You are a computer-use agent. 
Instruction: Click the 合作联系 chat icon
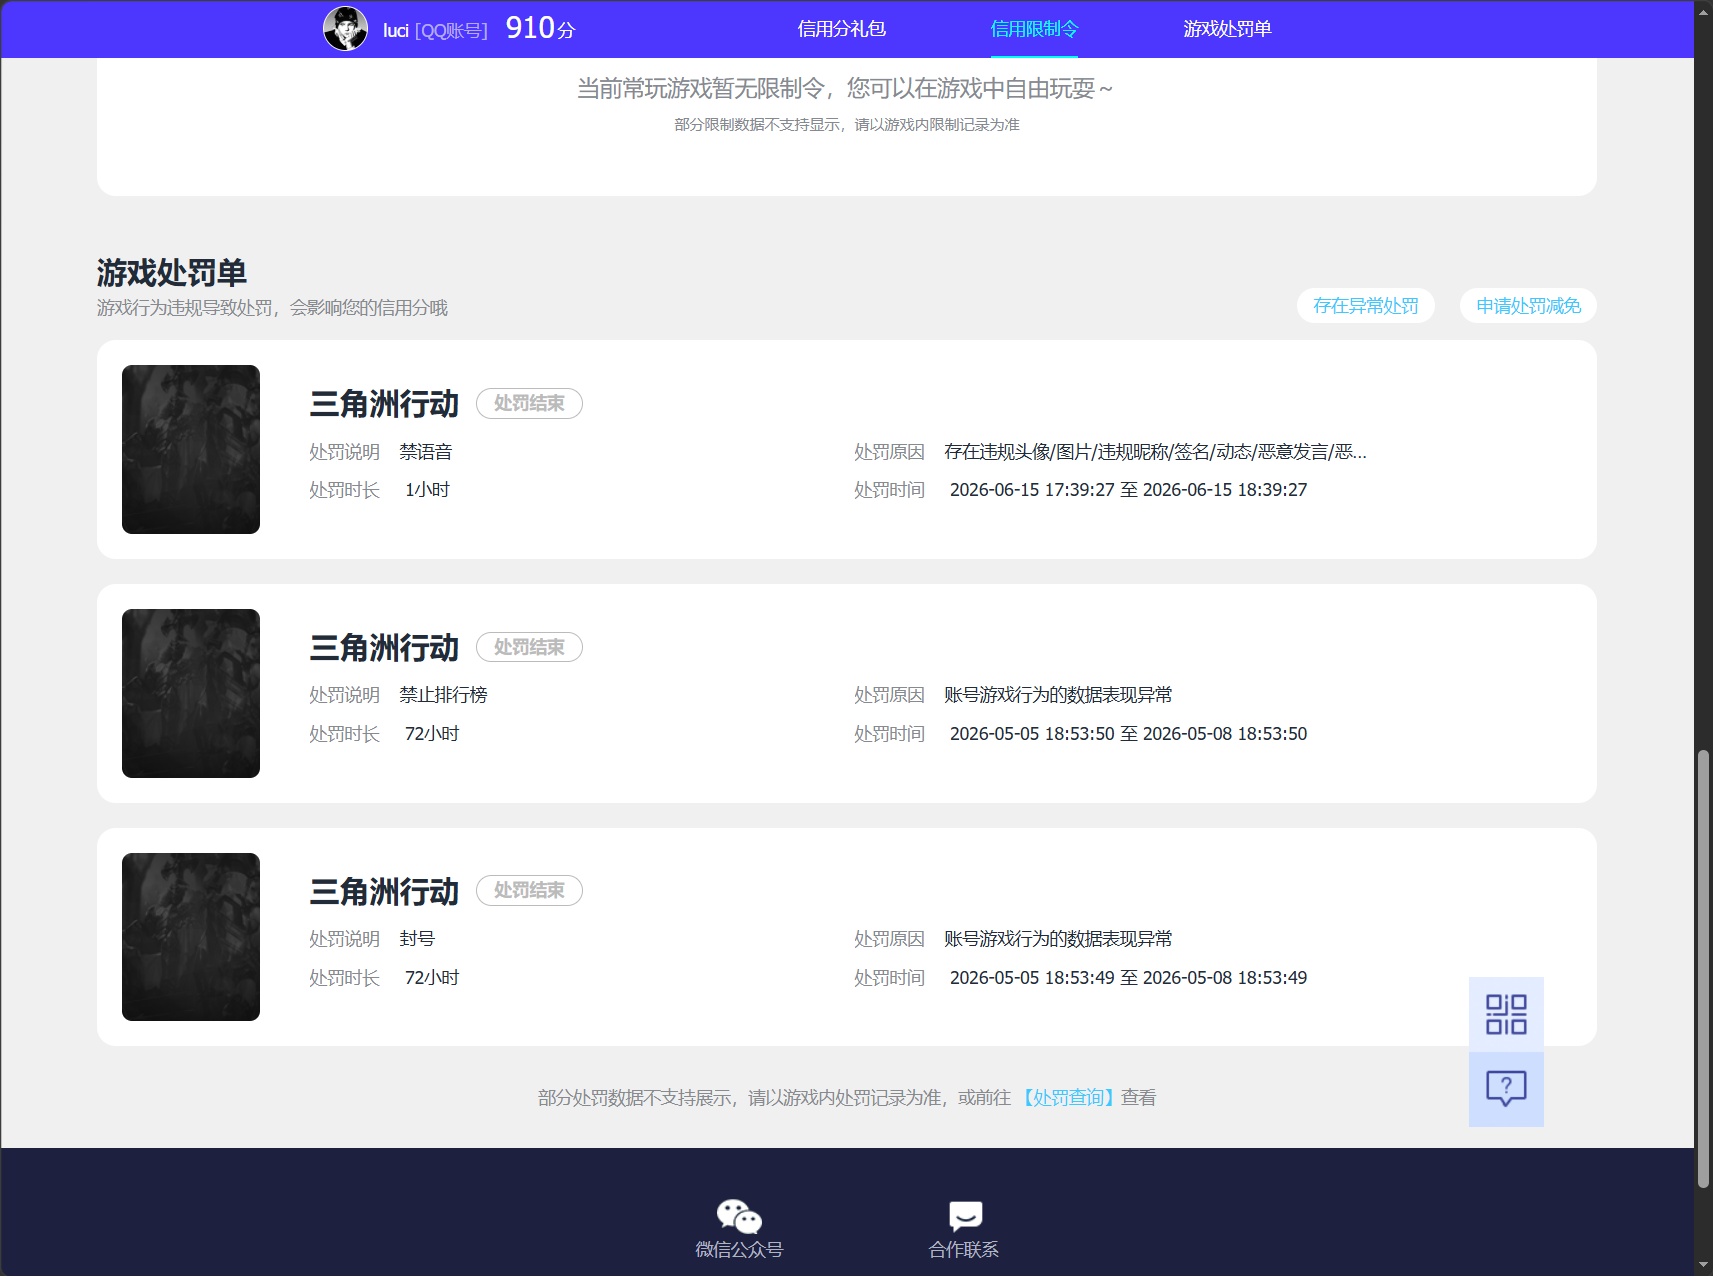965,1216
